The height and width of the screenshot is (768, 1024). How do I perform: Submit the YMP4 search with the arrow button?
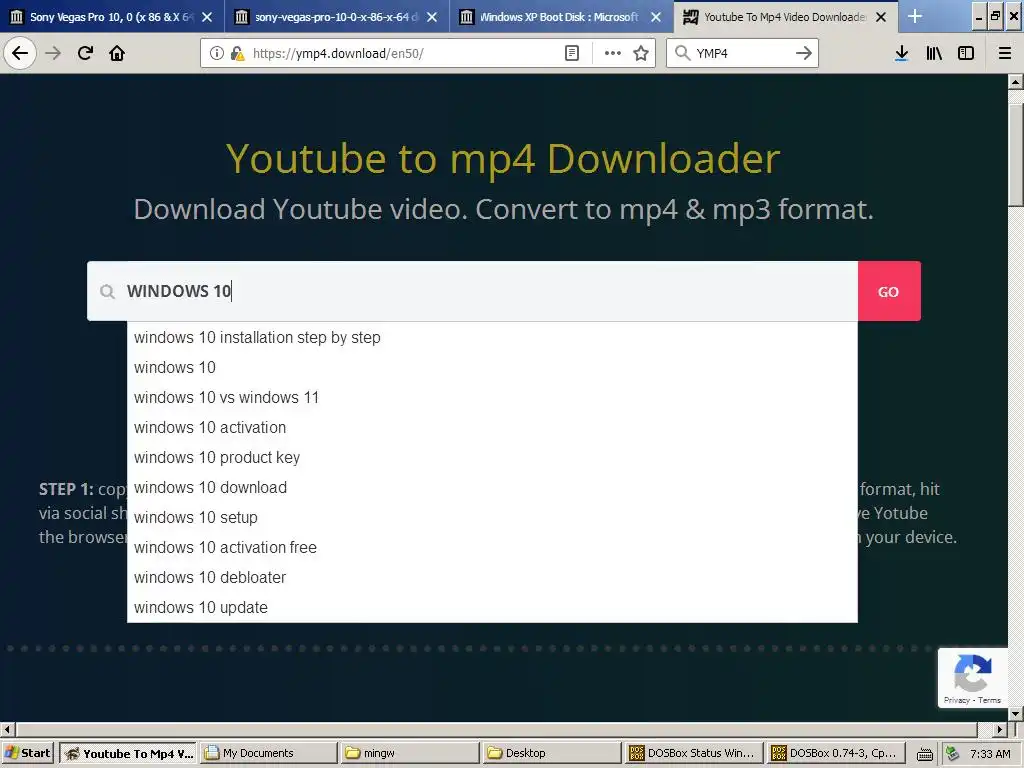coord(804,53)
